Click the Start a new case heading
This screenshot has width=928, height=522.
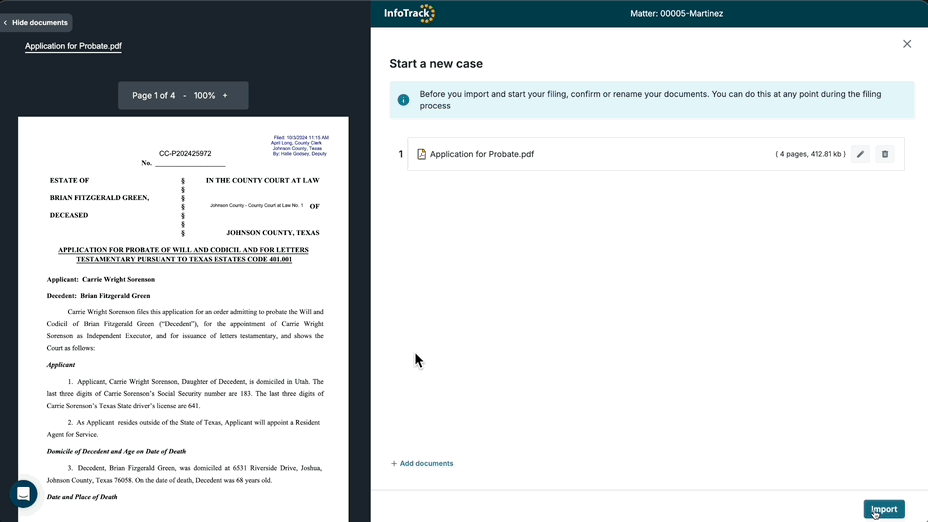pos(436,64)
